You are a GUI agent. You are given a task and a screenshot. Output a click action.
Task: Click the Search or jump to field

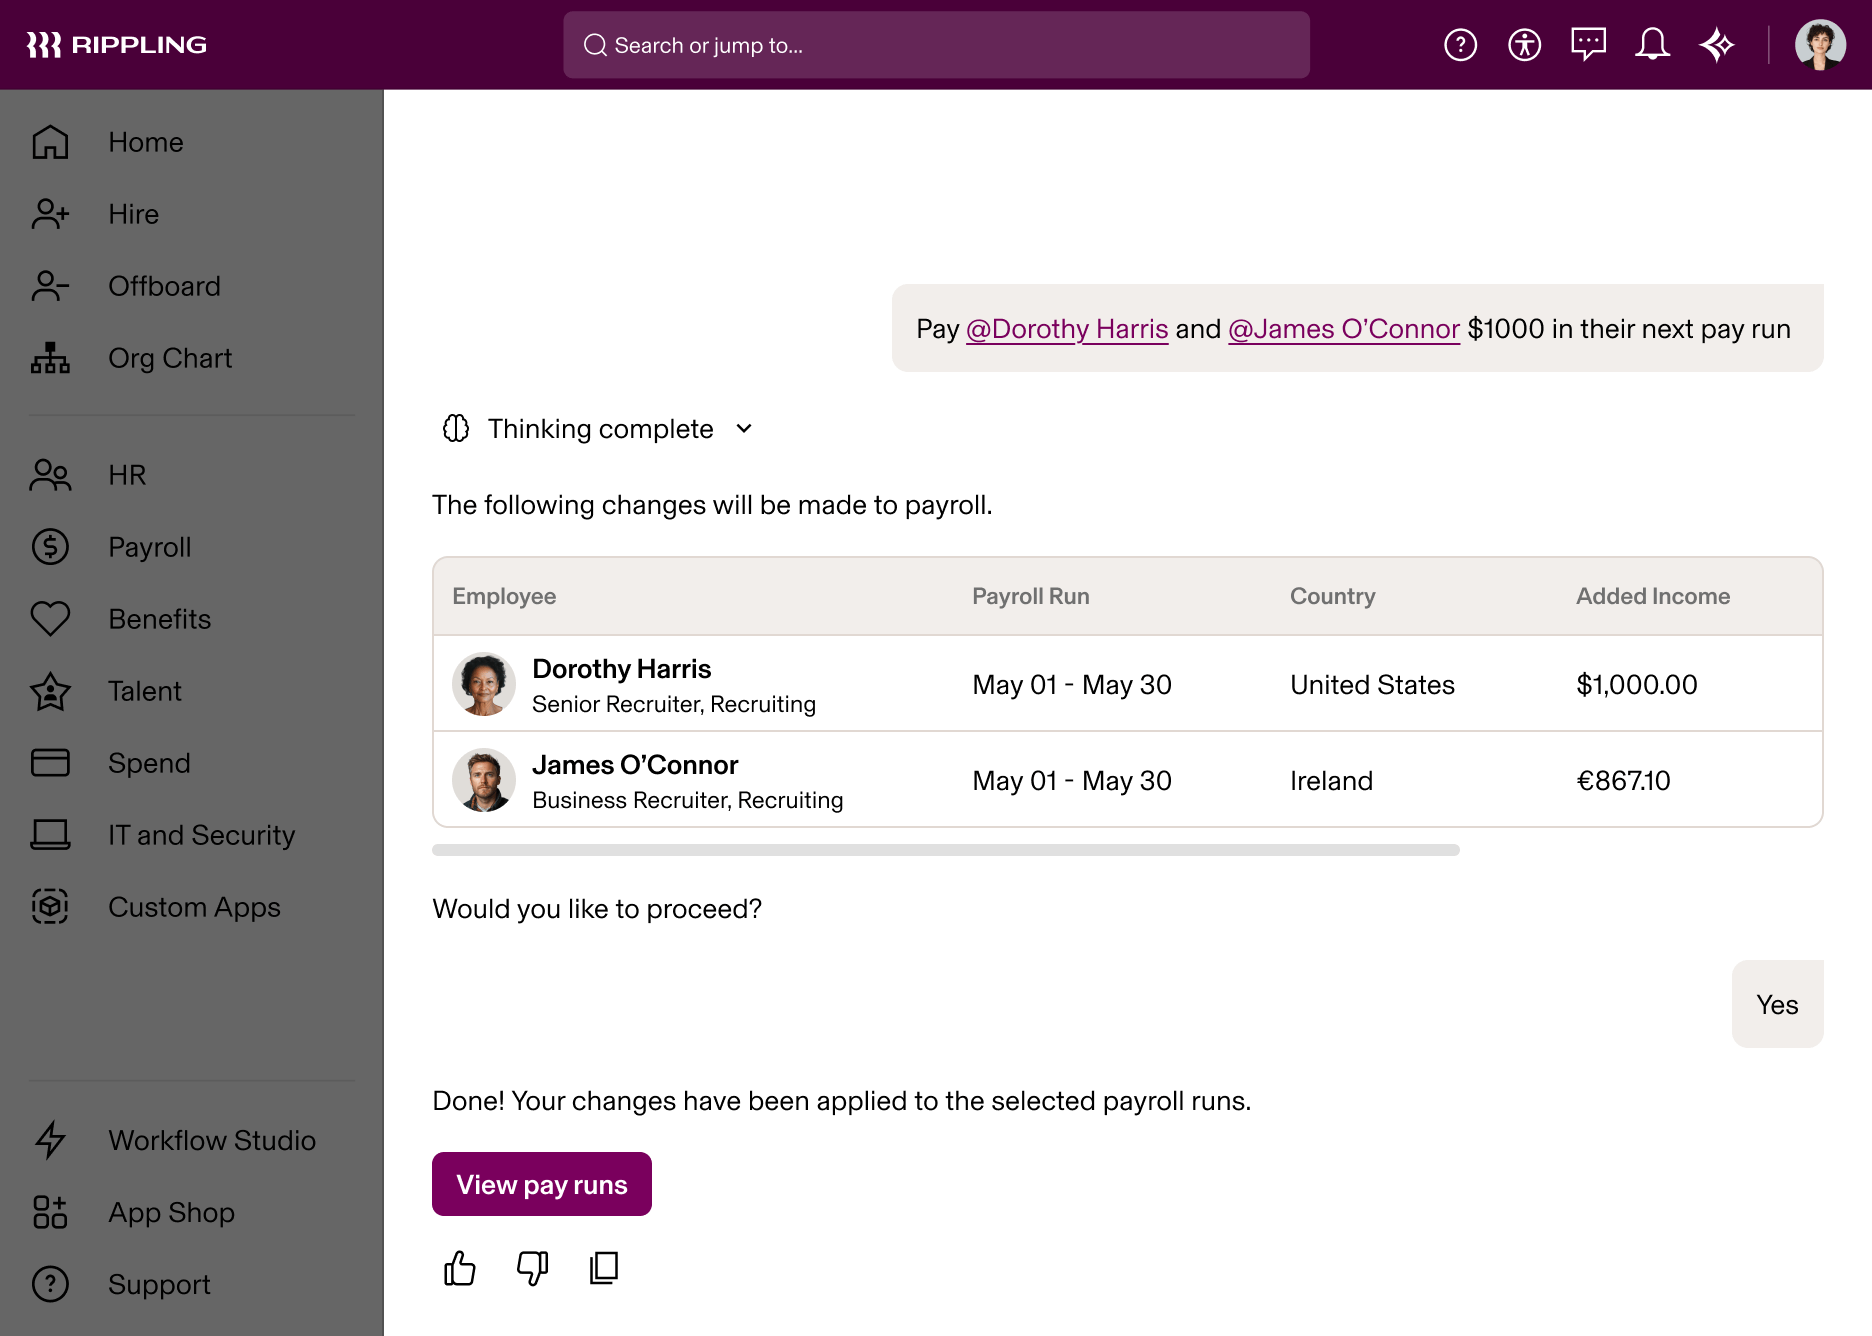[936, 45]
